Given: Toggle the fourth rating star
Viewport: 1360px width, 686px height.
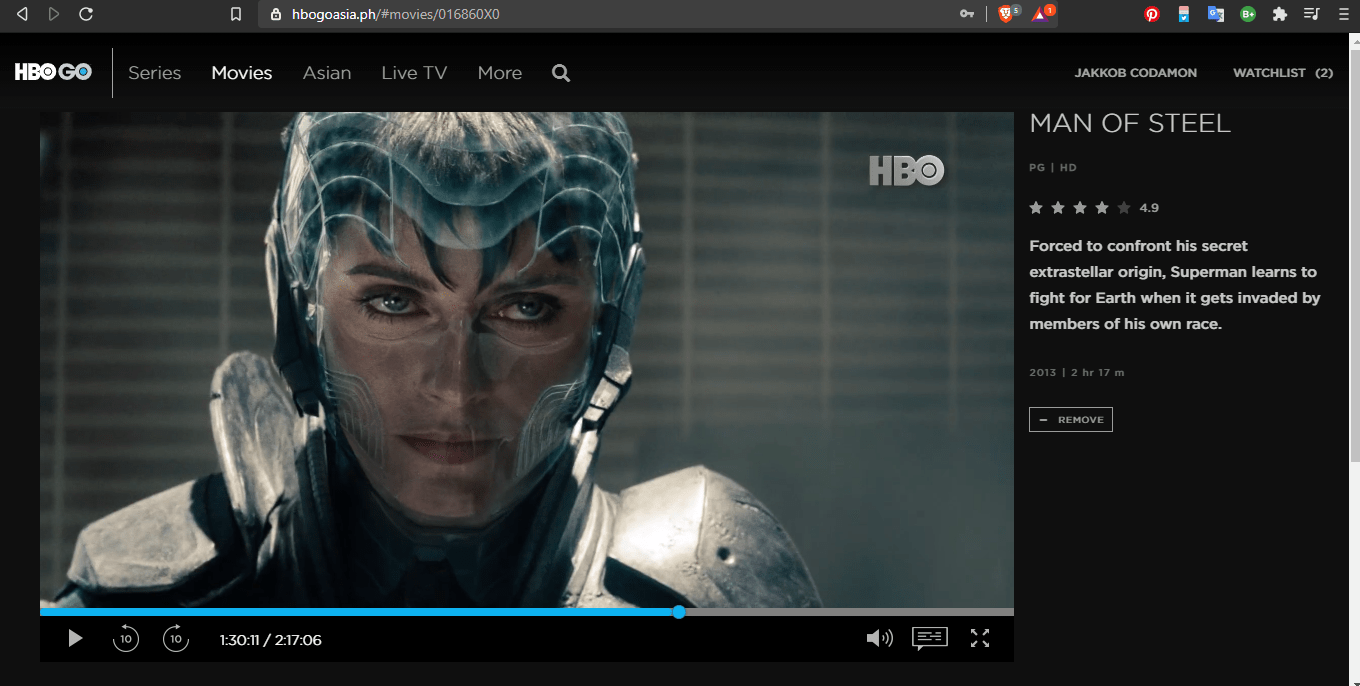Looking at the screenshot, I should [x=1101, y=207].
